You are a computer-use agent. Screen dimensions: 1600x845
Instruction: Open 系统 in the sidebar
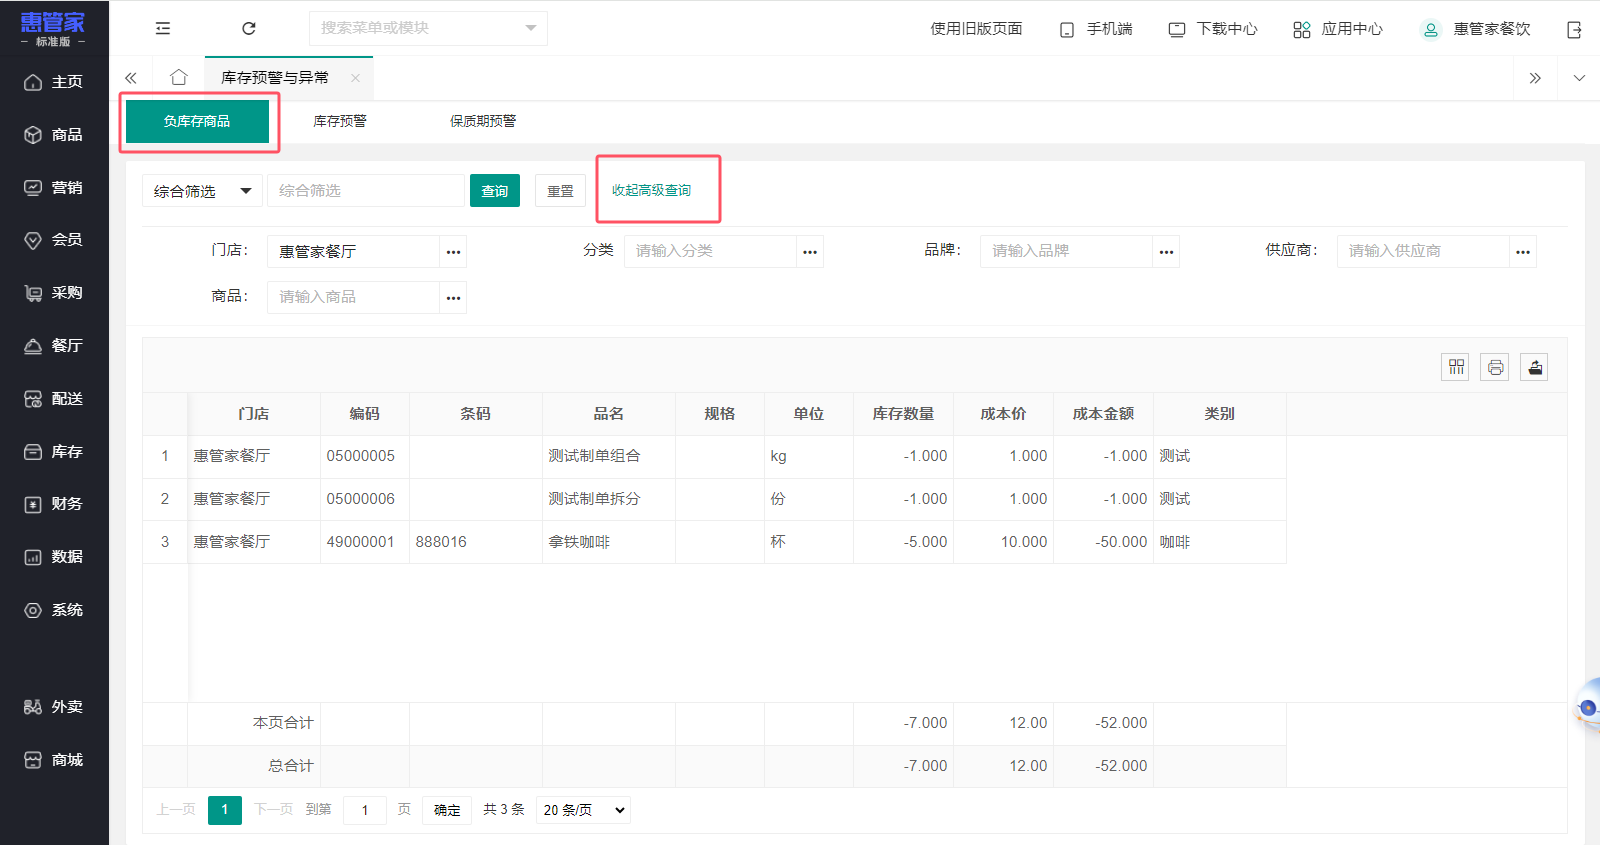click(x=54, y=610)
